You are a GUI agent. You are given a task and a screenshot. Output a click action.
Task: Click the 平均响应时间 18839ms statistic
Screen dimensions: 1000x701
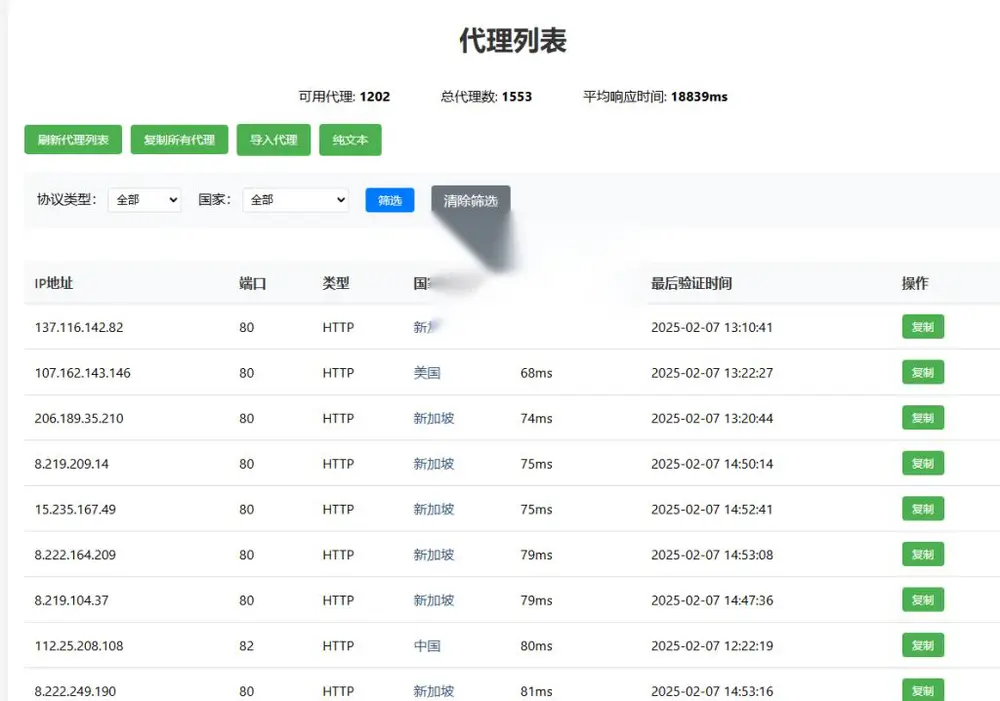pyautogui.click(x=655, y=96)
